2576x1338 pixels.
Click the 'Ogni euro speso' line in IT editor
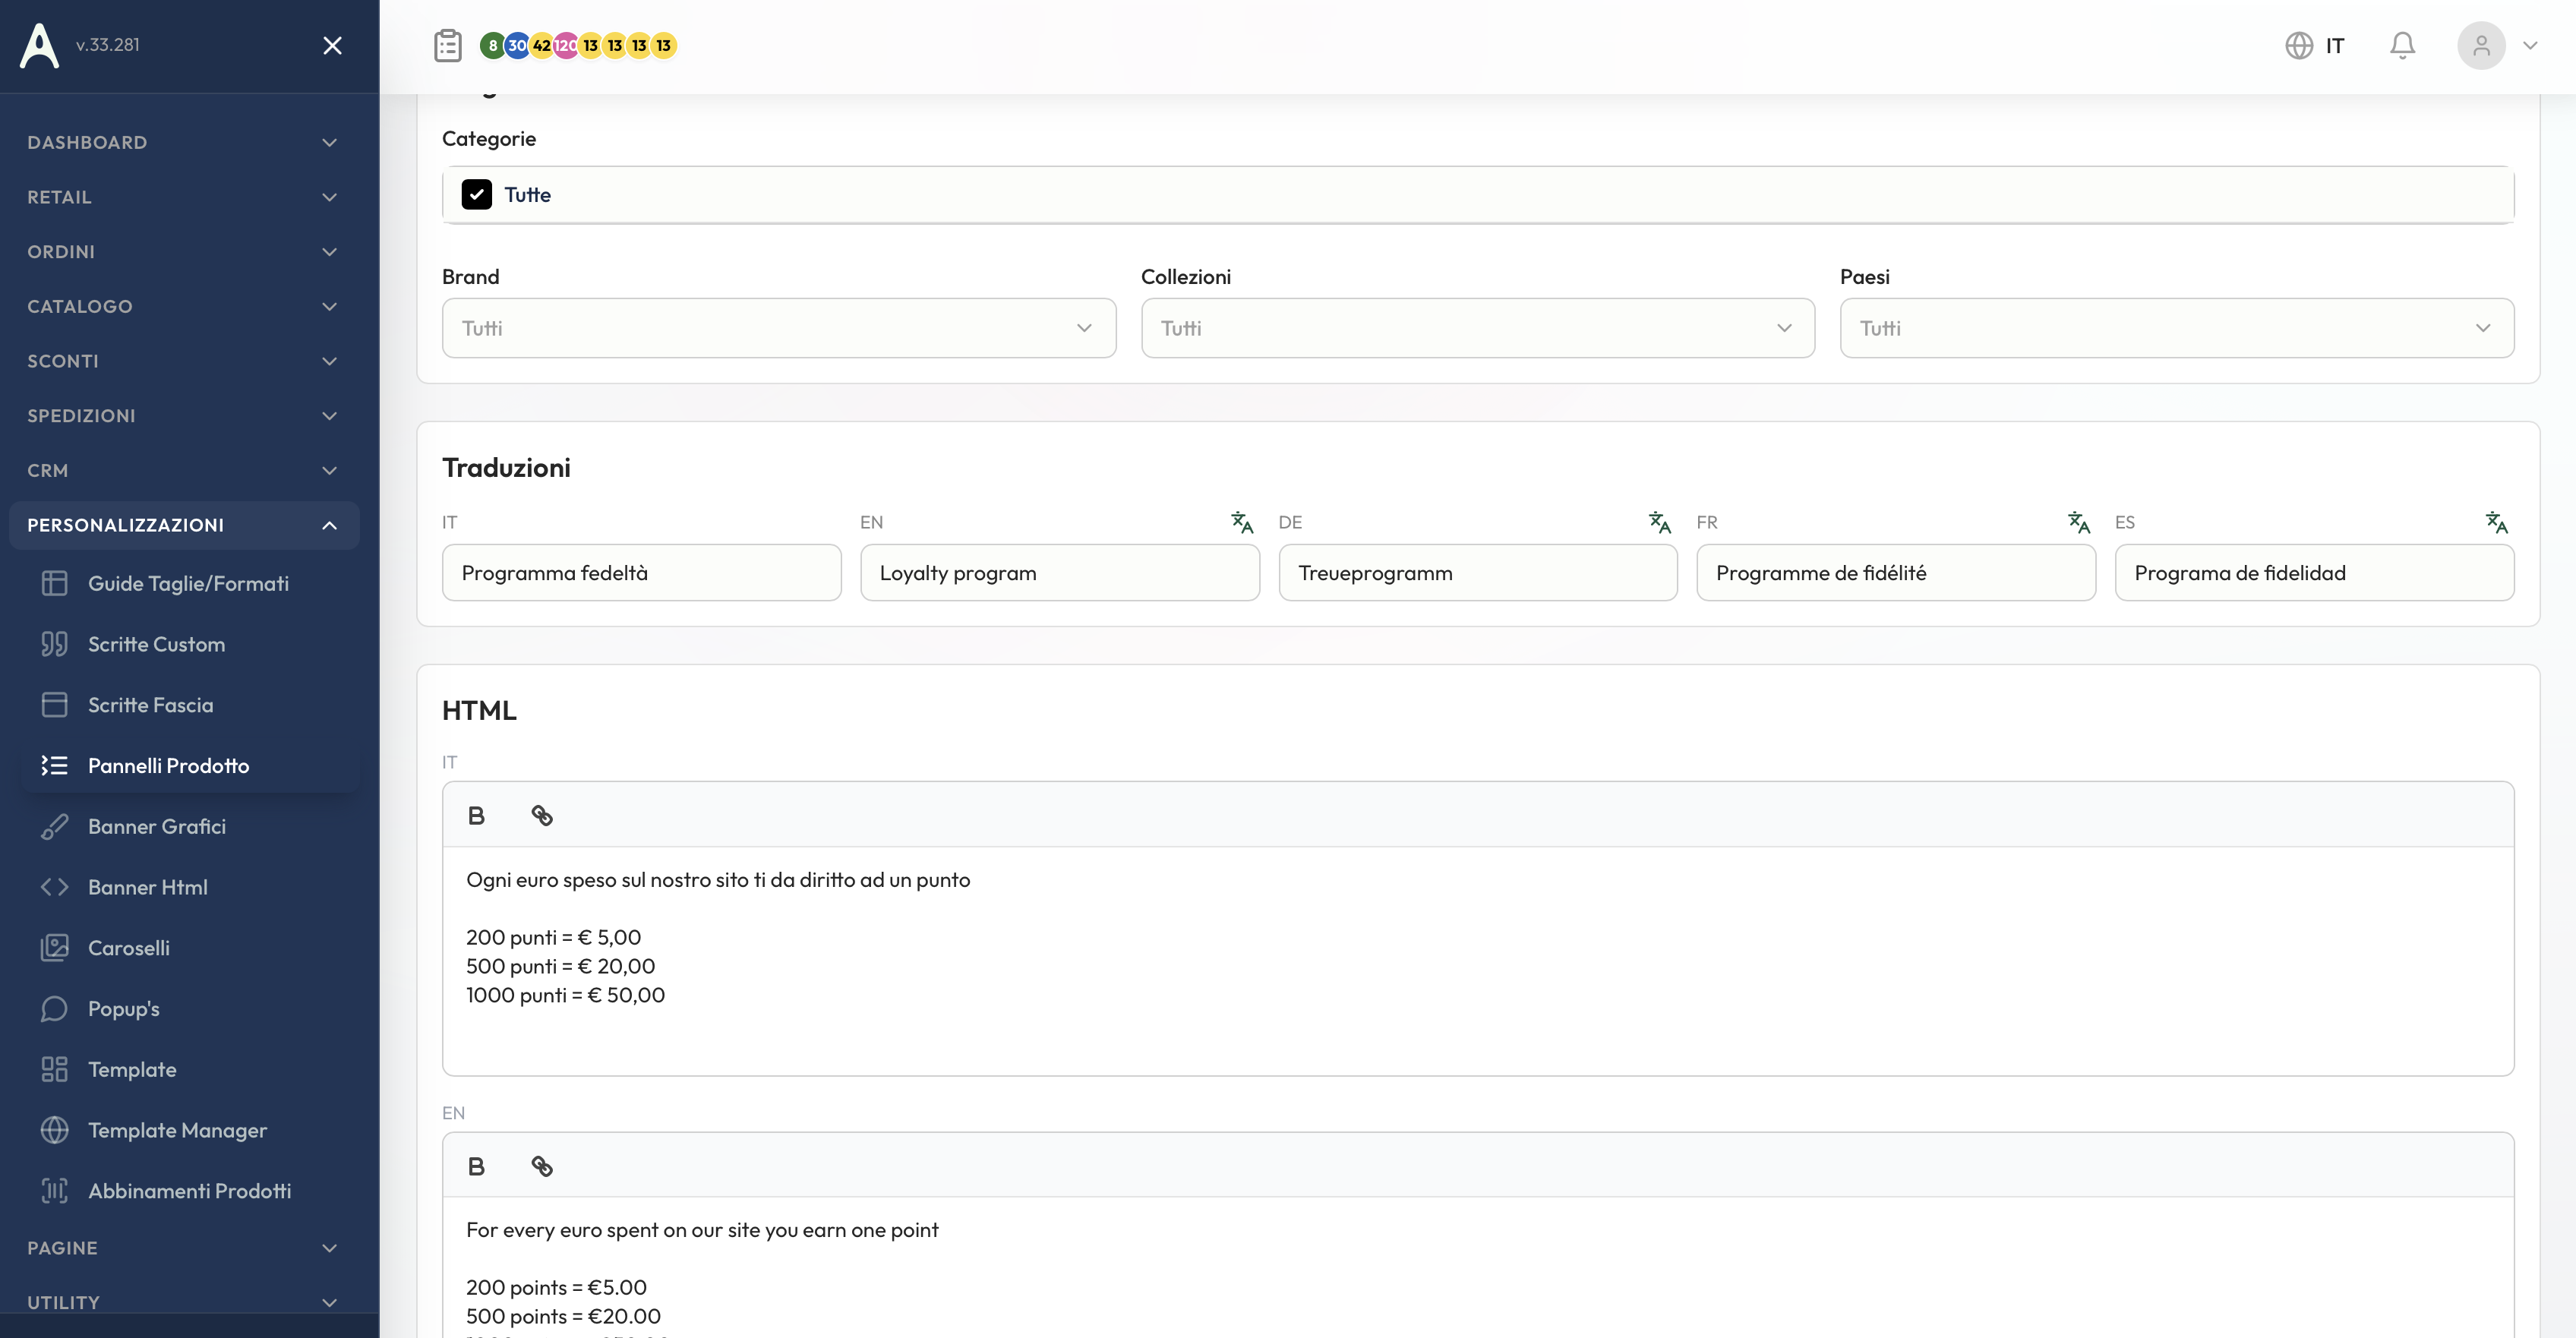pos(718,881)
